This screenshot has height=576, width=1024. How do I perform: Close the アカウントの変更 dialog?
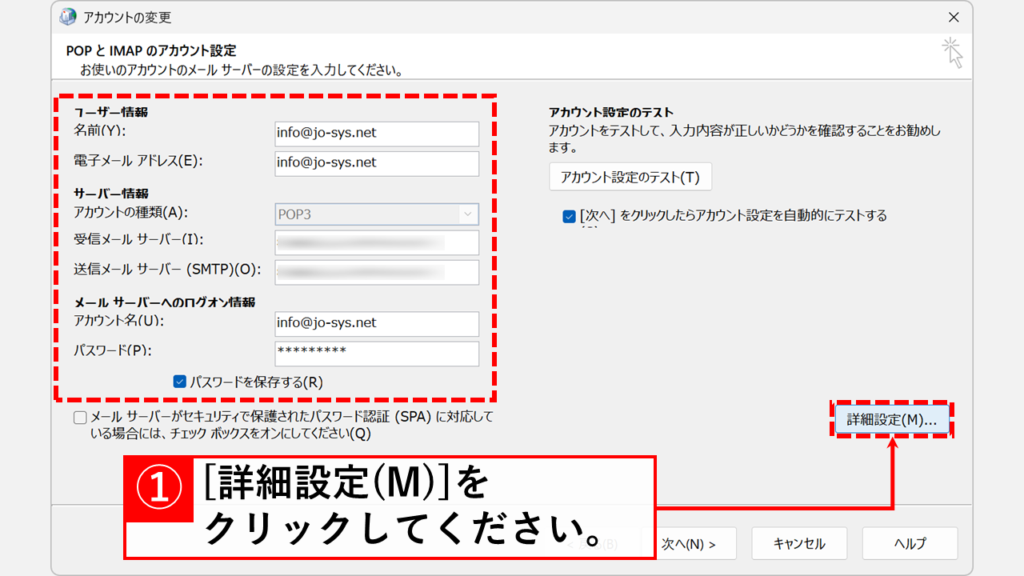coord(953,17)
